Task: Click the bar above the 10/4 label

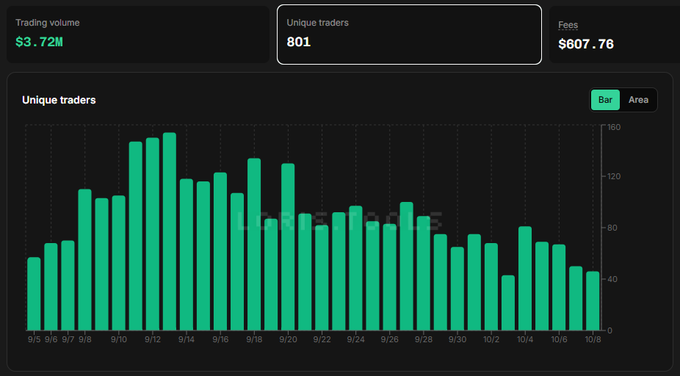Action: coord(525,278)
